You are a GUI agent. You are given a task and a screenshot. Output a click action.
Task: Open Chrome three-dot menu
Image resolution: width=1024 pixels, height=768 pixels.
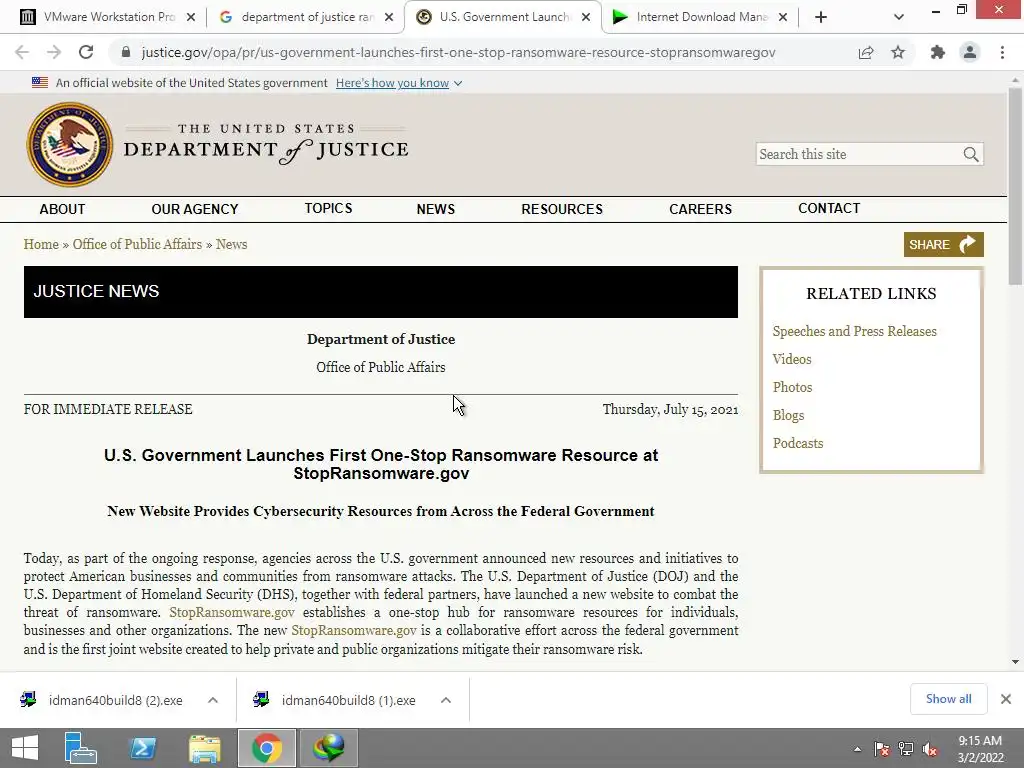point(1002,52)
